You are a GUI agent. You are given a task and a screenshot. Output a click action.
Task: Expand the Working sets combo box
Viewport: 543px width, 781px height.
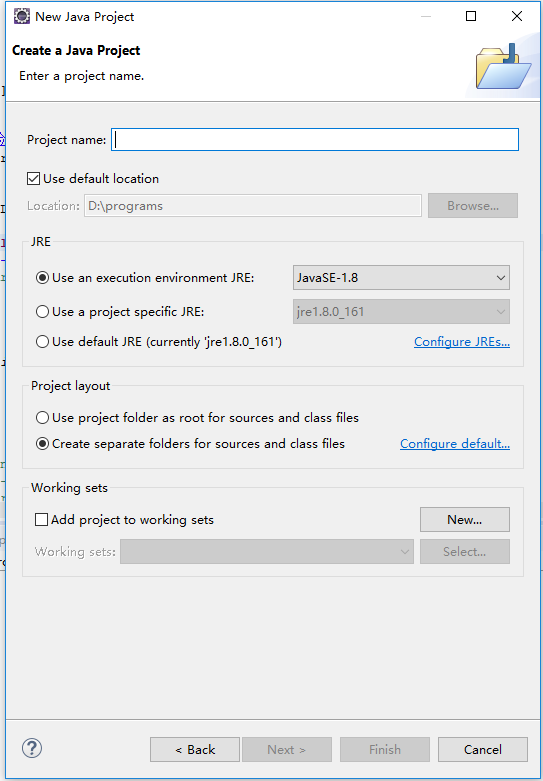pyautogui.click(x=267, y=552)
